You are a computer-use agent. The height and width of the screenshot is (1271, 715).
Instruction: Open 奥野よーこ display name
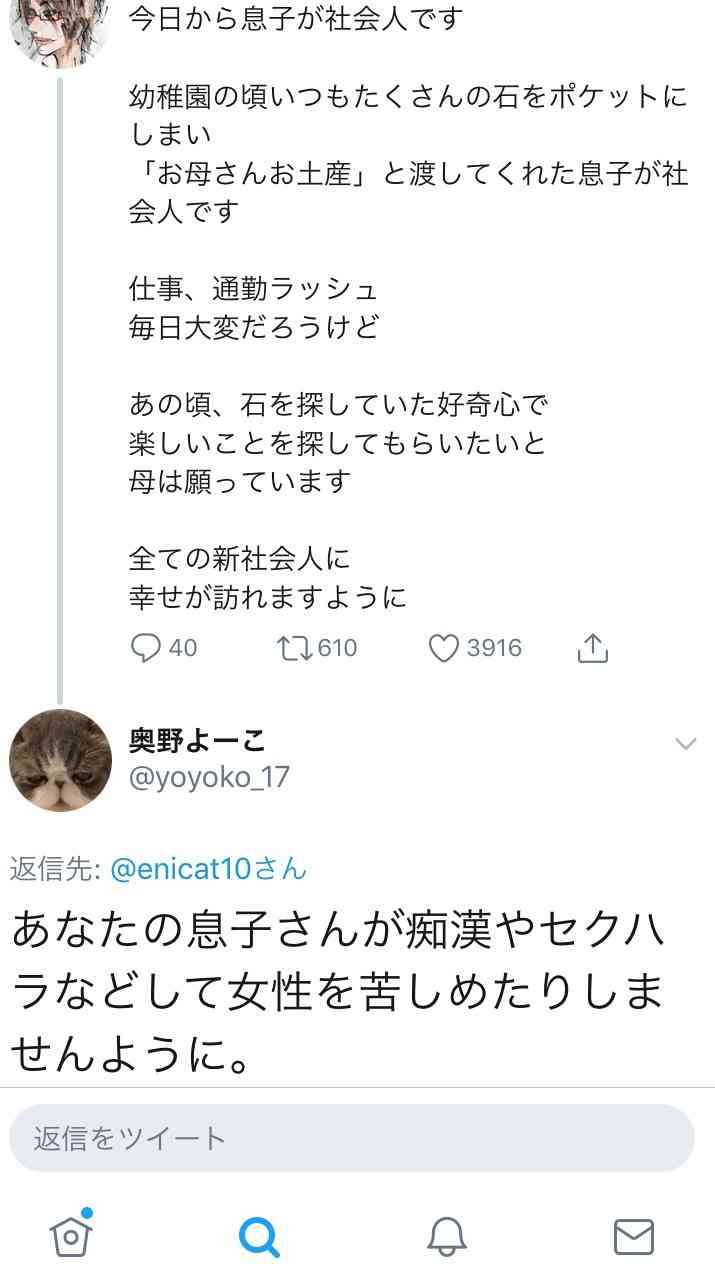click(197, 740)
